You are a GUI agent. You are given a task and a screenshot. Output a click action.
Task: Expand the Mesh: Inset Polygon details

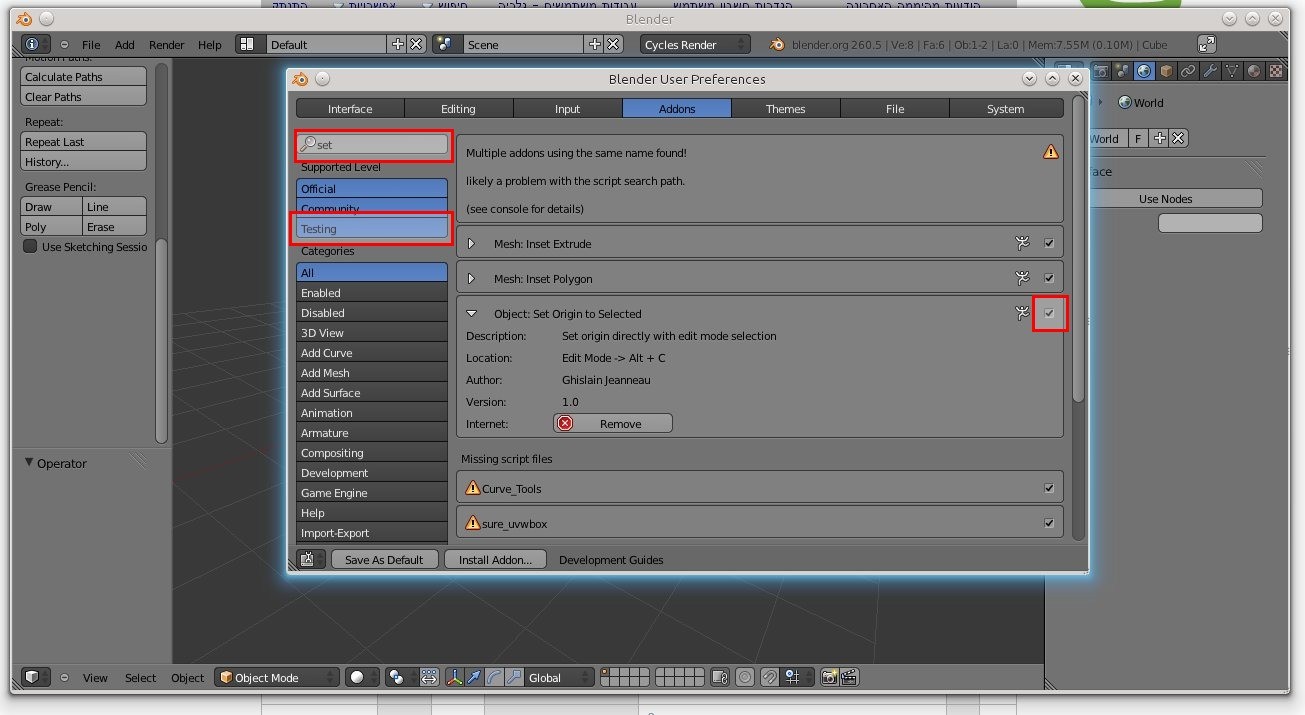point(471,279)
